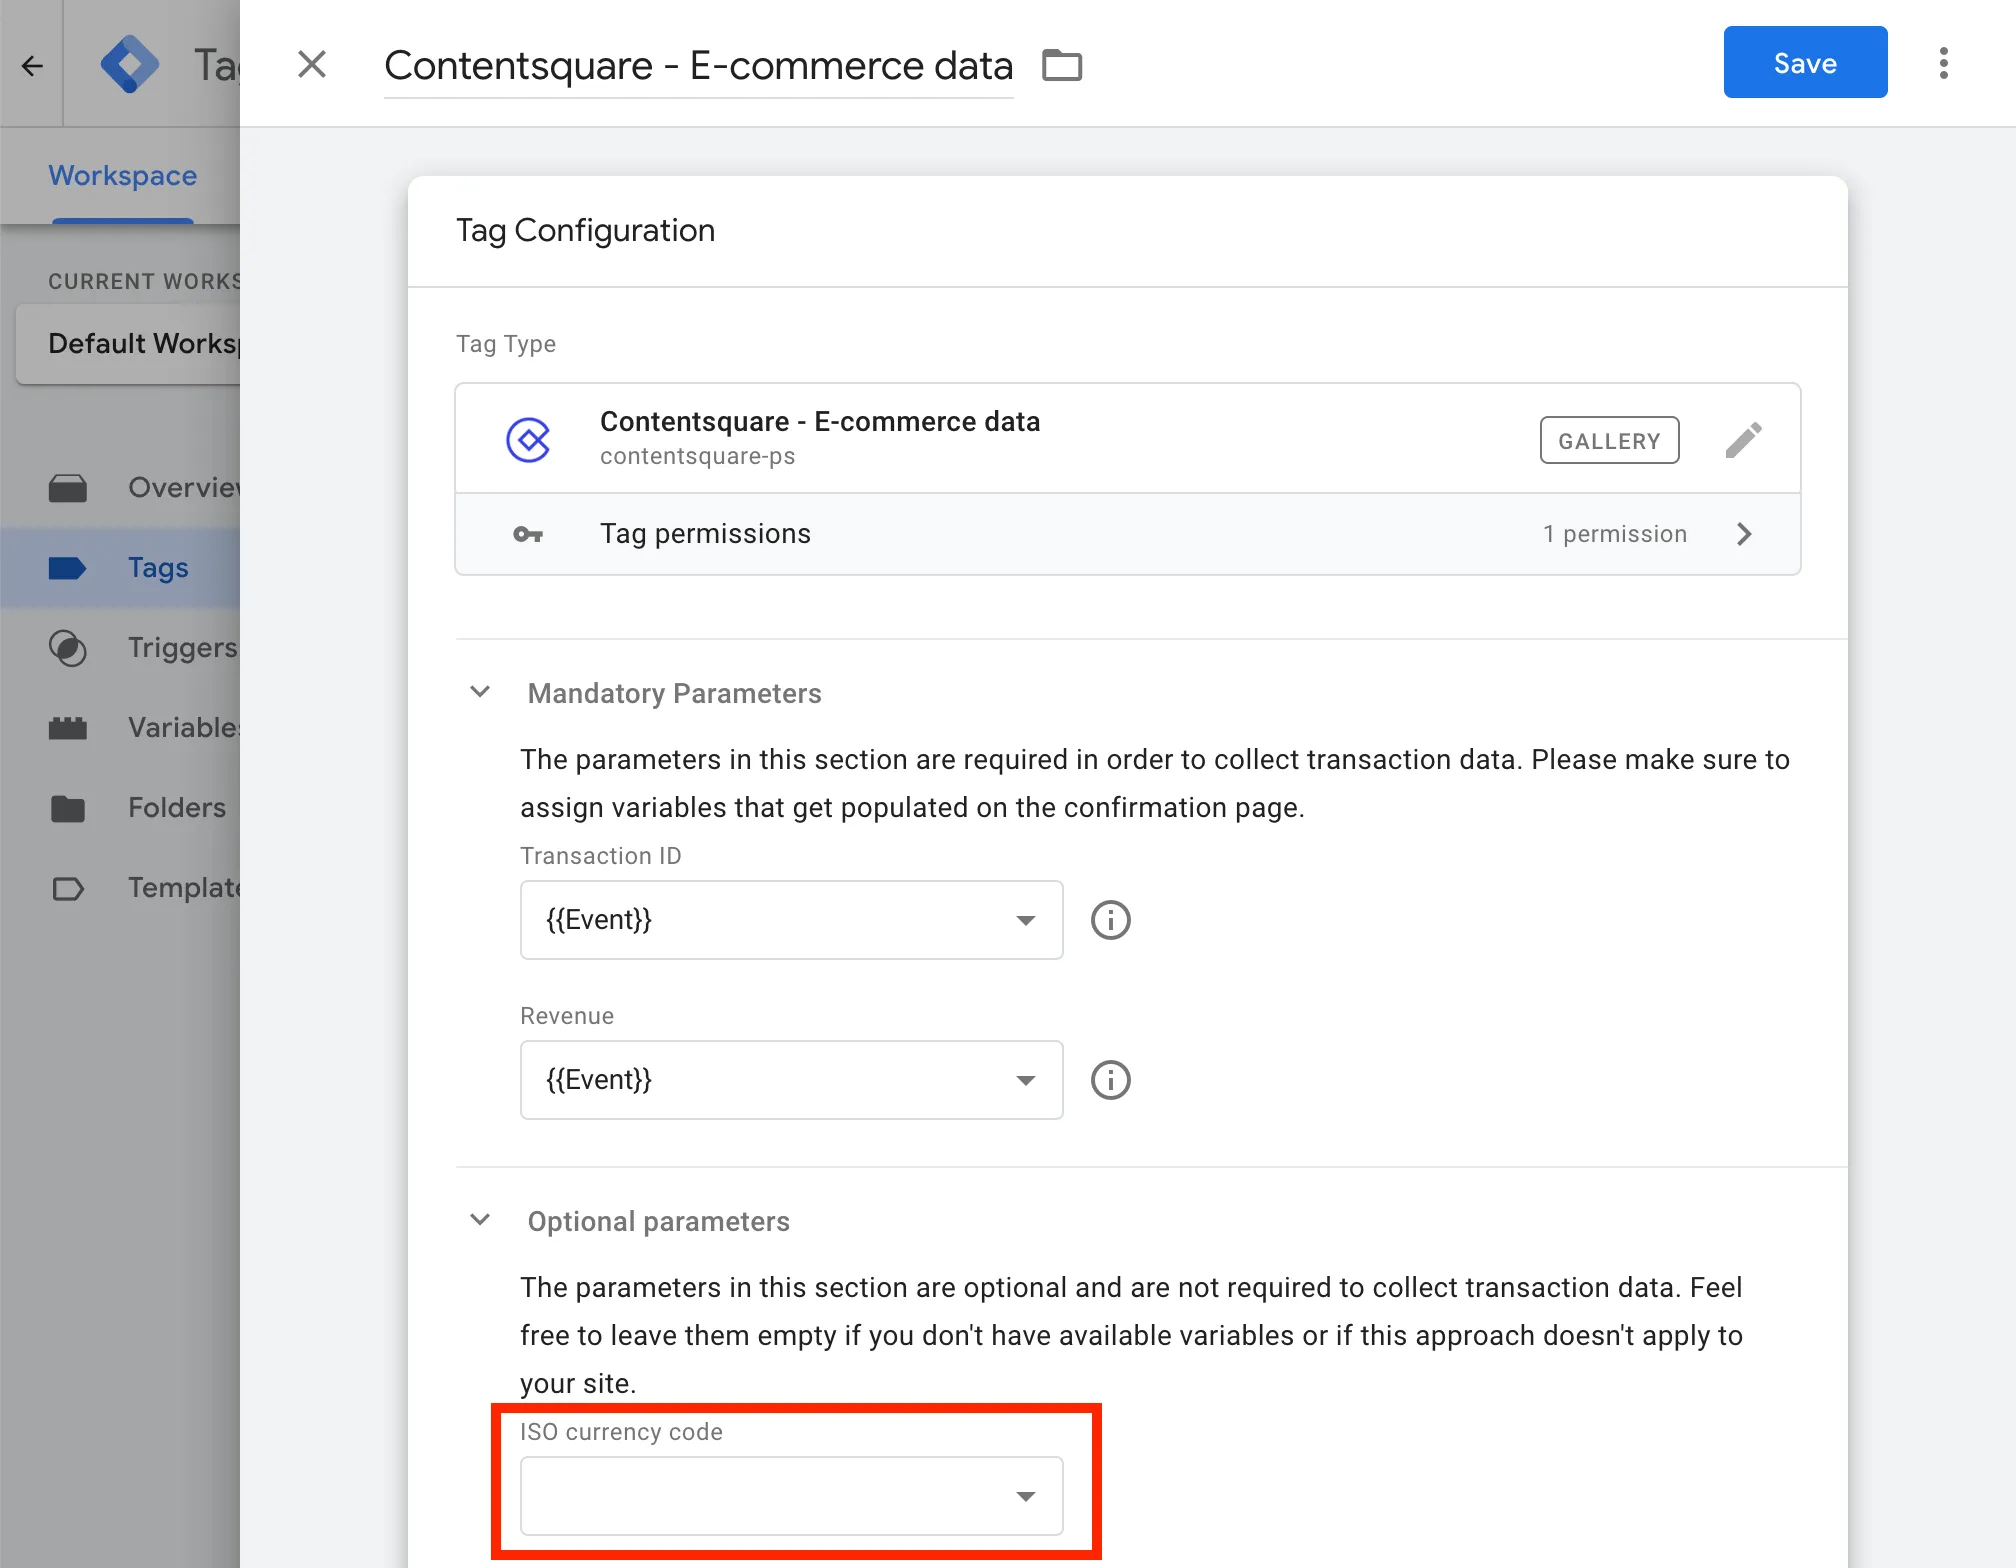
Task: Click the Google Tag Manager logo
Action: (x=130, y=65)
